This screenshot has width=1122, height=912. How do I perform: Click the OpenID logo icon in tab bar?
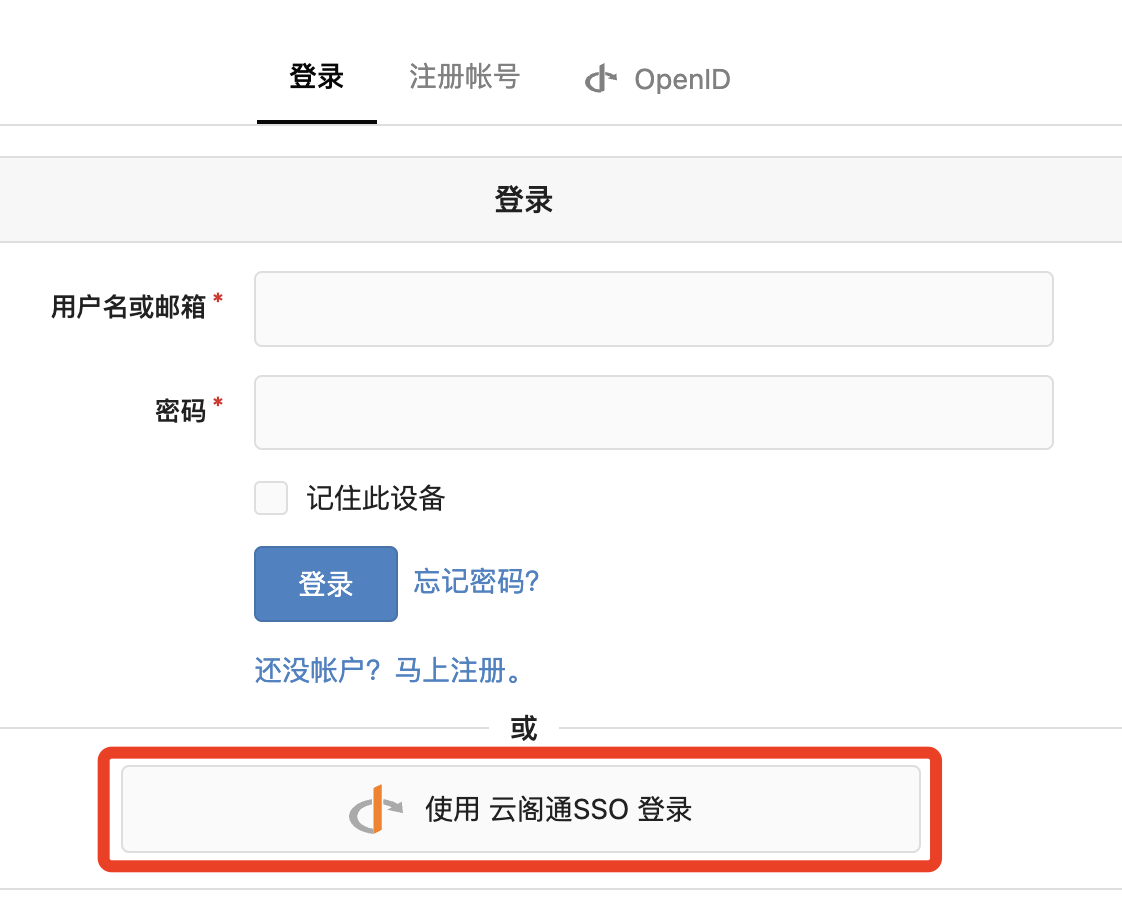click(601, 79)
